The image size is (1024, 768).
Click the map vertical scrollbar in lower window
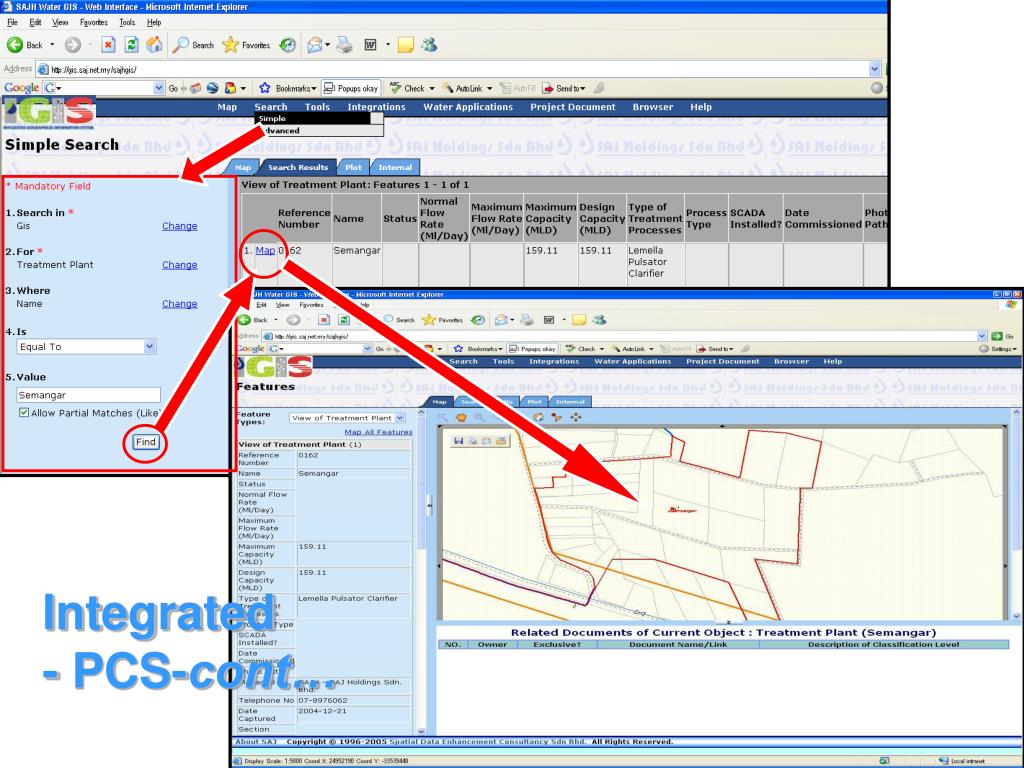click(1016, 515)
